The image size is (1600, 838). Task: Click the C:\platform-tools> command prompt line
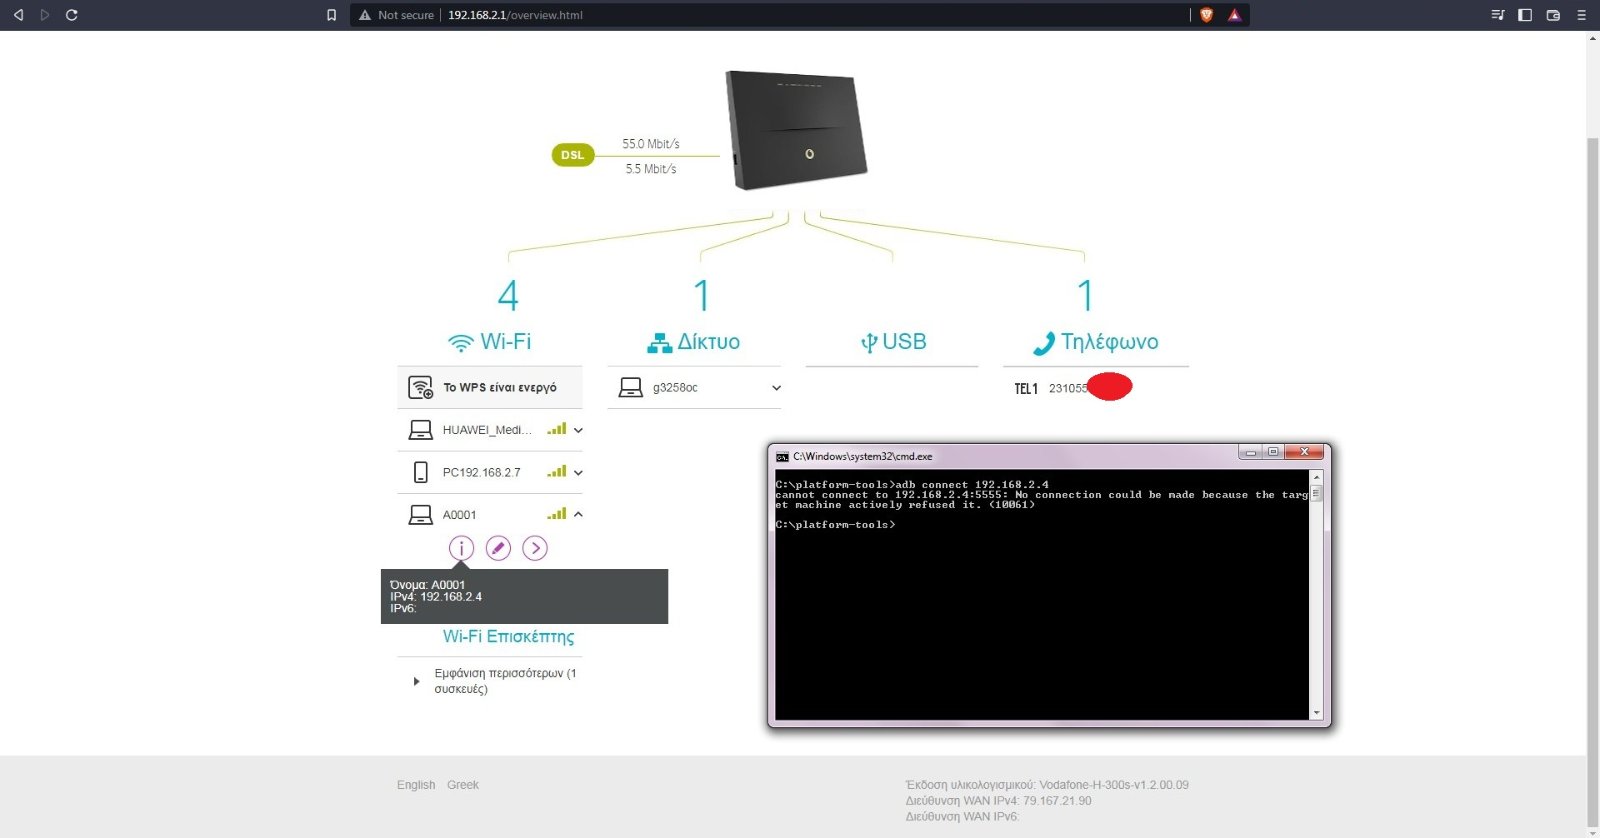(x=835, y=525)
